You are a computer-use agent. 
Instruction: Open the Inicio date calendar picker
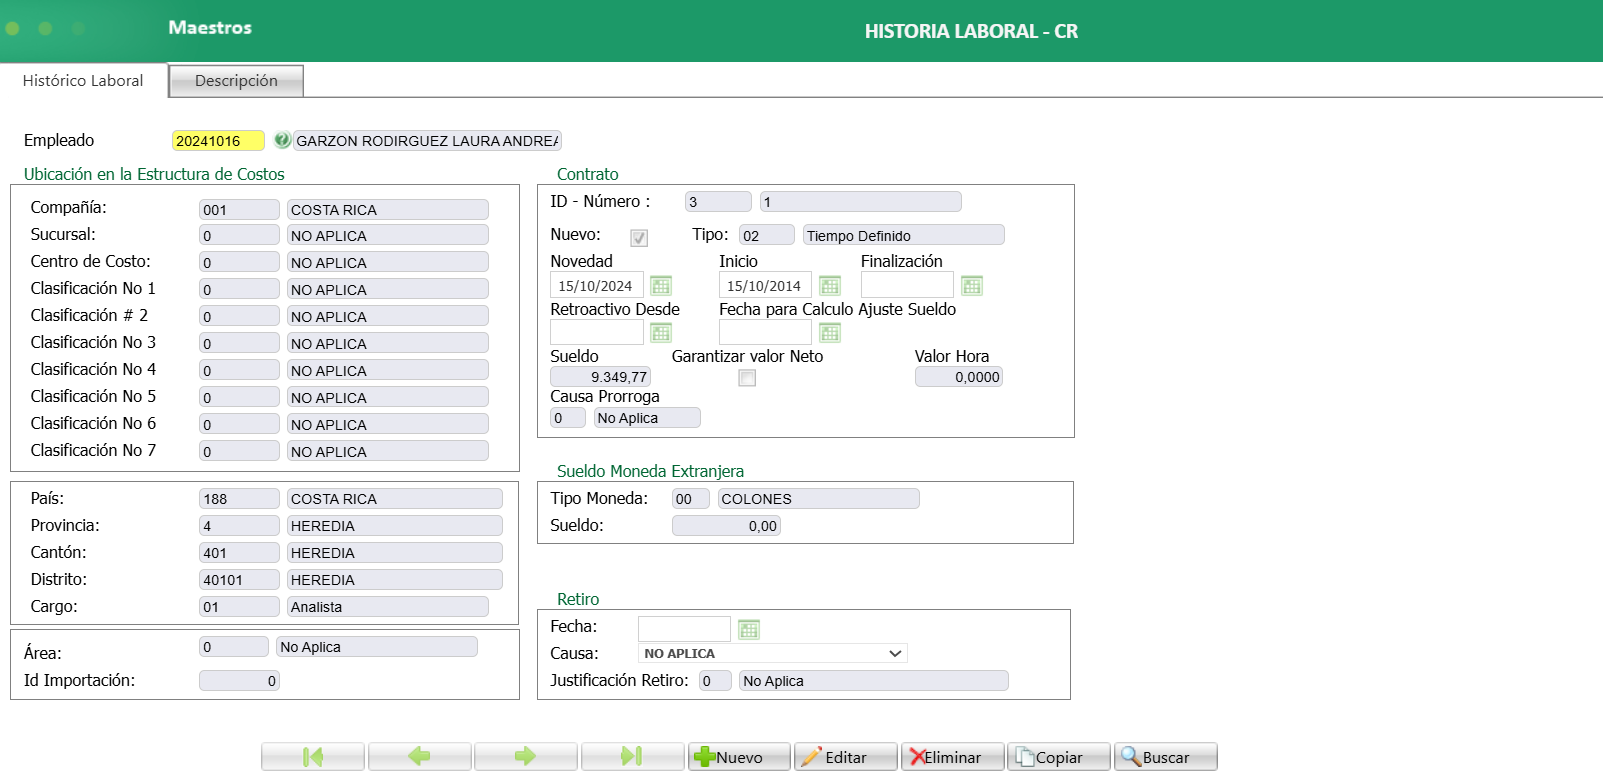[x=830, y=286]
